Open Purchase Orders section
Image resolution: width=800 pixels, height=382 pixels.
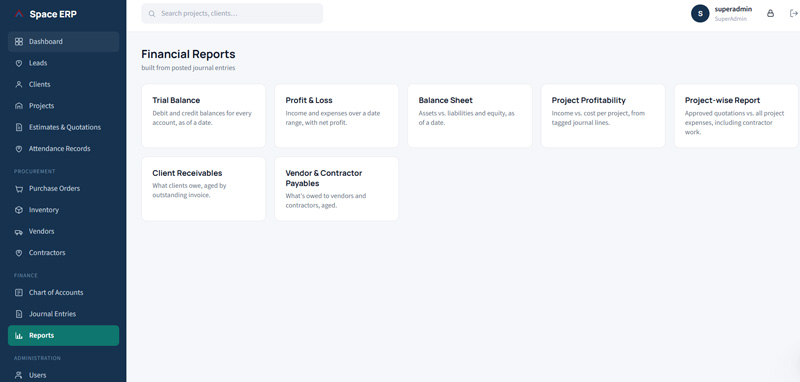point(63,189)
